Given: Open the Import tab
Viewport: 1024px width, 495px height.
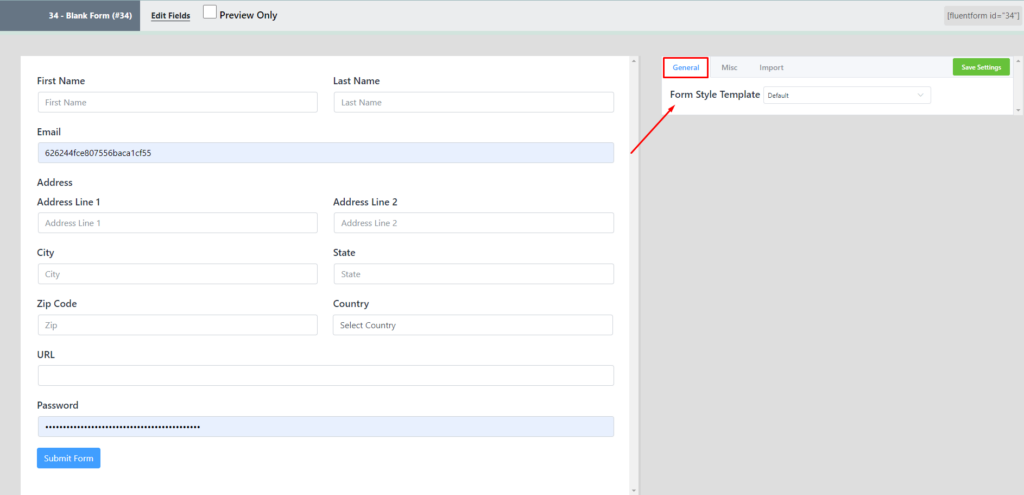Looking at the screenshot, I should tap(771, 67).
